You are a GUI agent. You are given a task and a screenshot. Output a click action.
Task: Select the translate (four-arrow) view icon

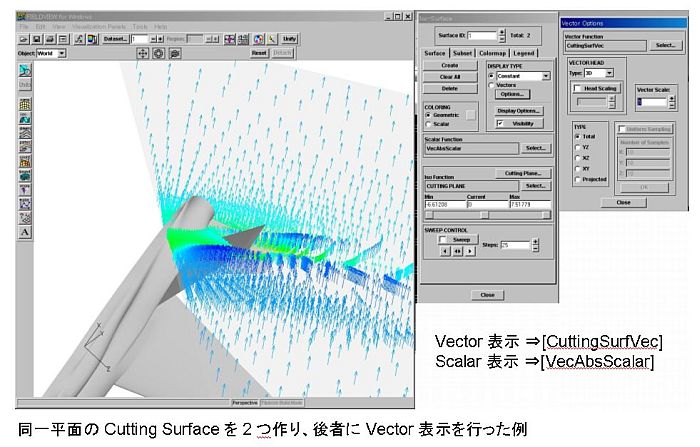[x=142, y=52]
